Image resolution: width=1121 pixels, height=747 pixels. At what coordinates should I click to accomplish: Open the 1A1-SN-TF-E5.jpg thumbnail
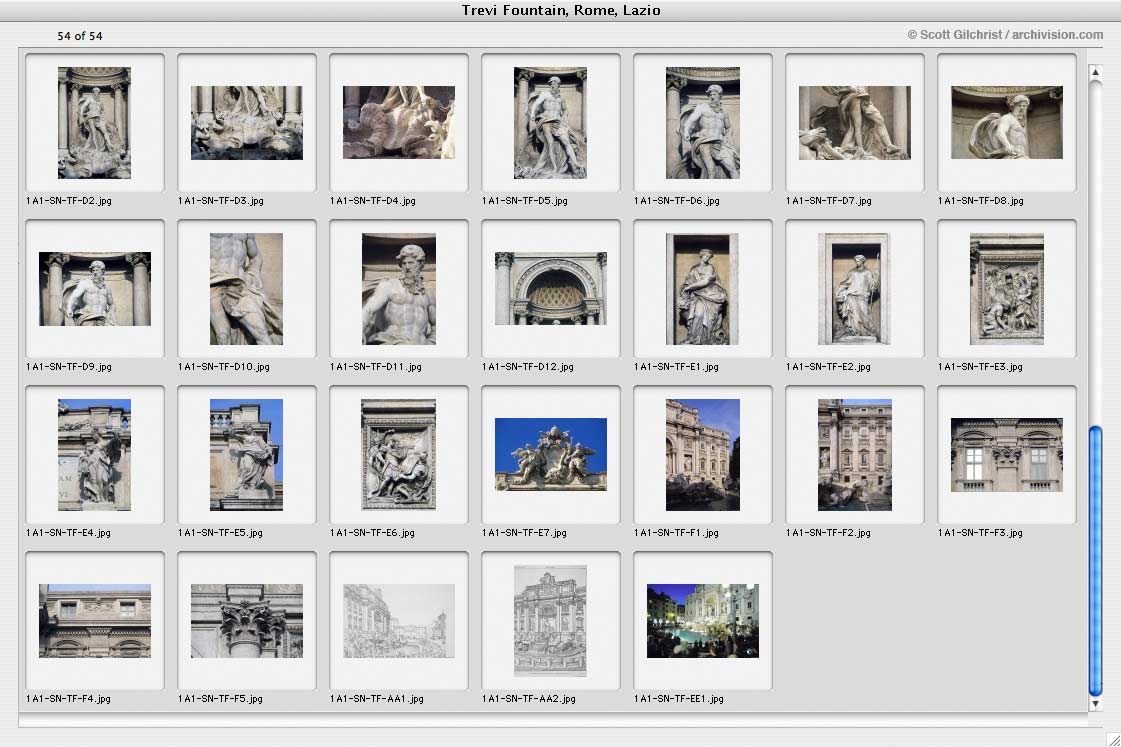pyautogui.click(x=247, y=455)
